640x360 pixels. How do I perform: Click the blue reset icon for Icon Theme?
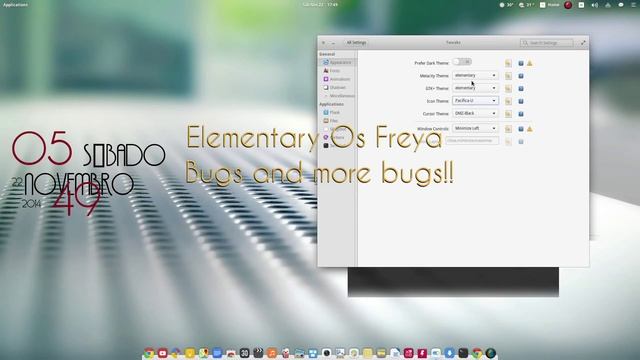coord(521,101)
